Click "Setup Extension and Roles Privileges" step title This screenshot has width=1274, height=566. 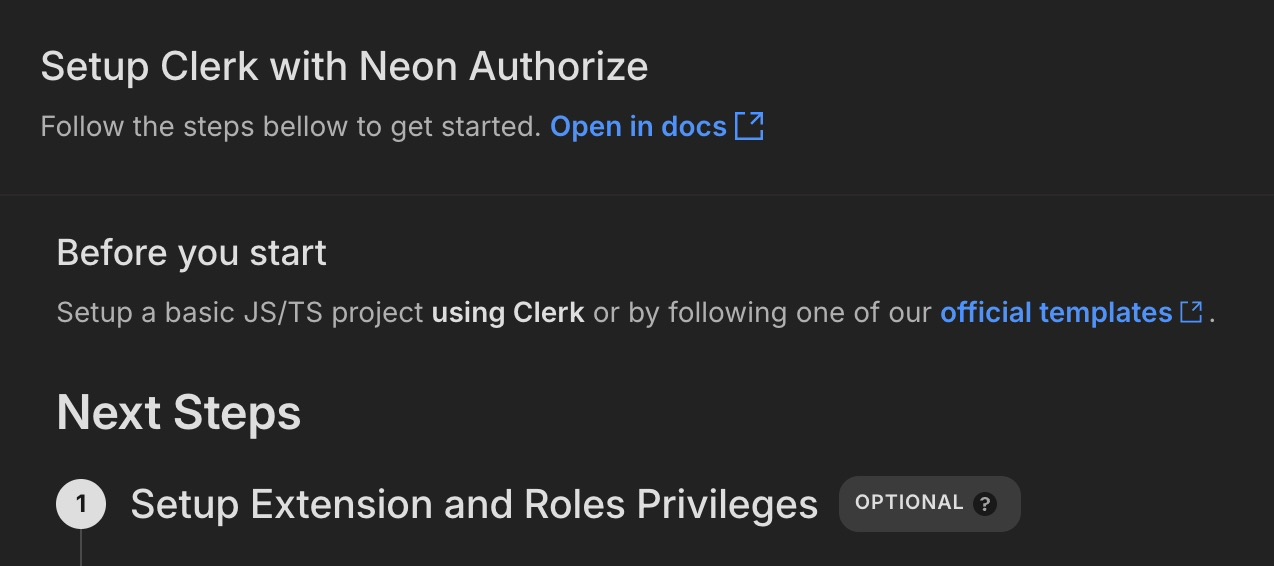(x=474, y=504)
